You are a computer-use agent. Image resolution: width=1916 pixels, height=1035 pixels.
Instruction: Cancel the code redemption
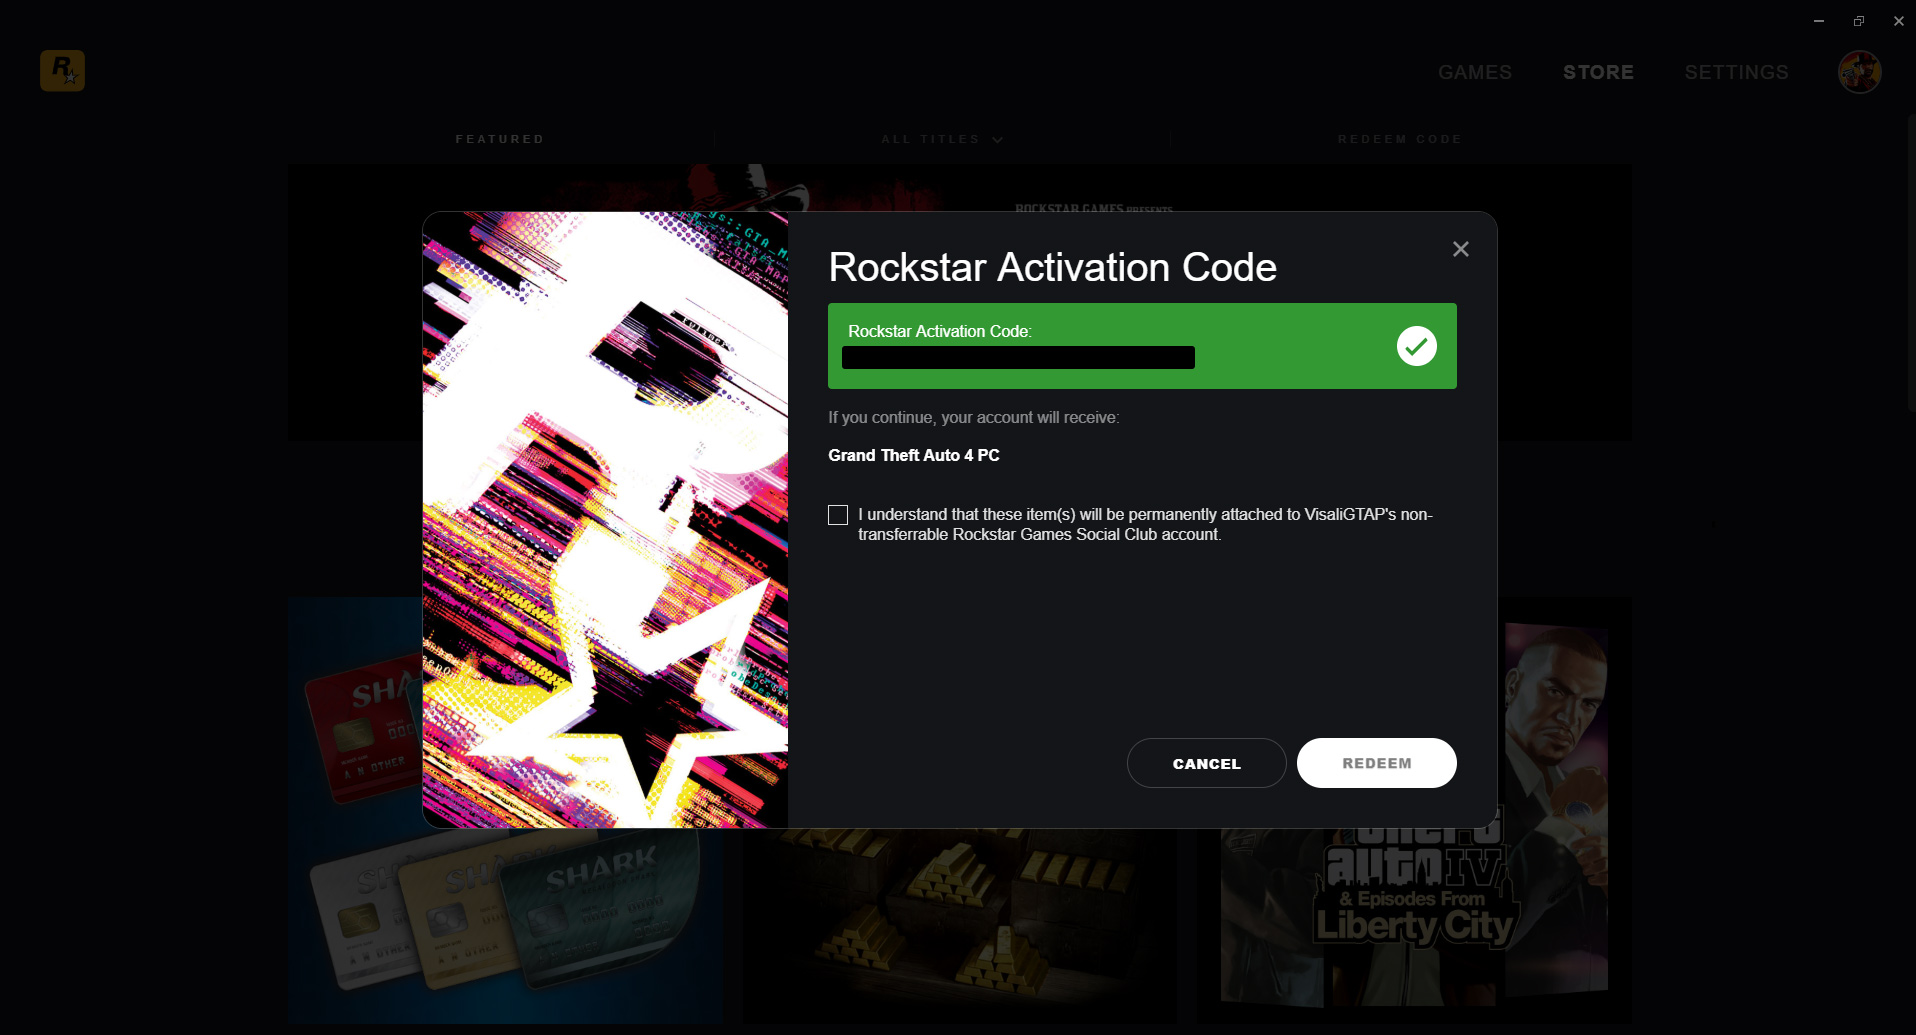click(x=1206, y=763)
